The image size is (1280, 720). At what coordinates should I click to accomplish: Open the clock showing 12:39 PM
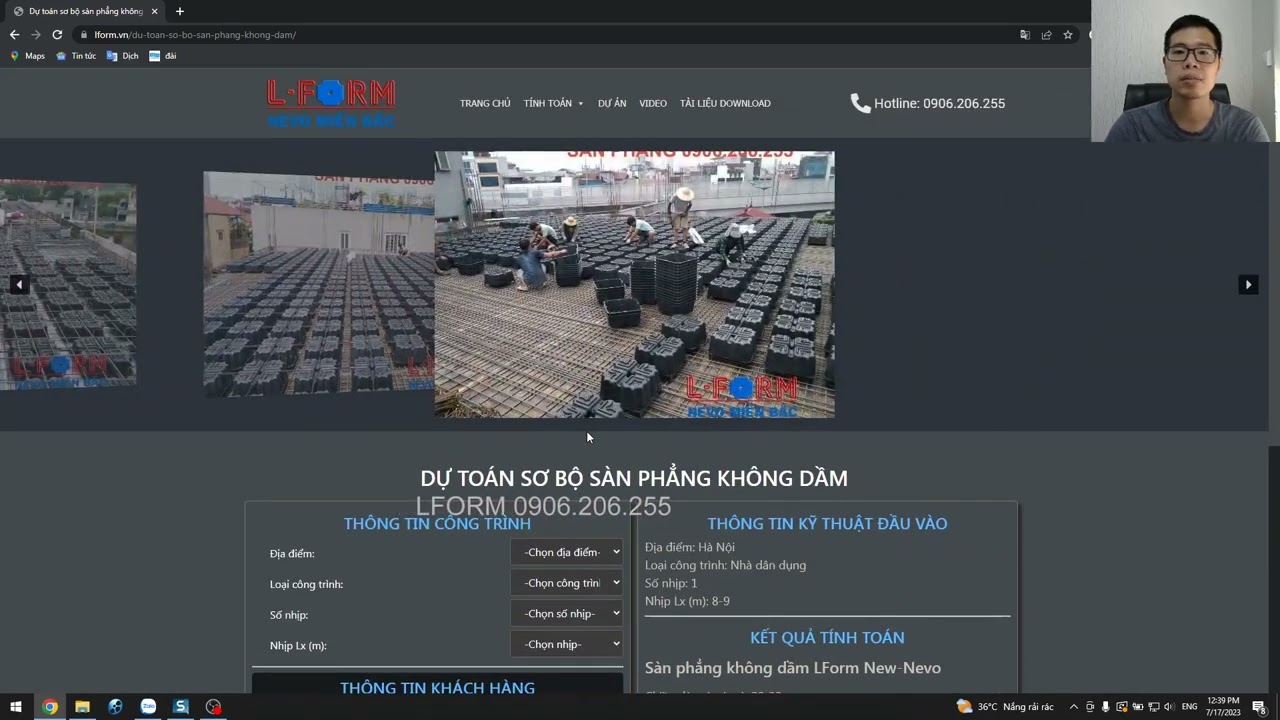[1223, 706]
